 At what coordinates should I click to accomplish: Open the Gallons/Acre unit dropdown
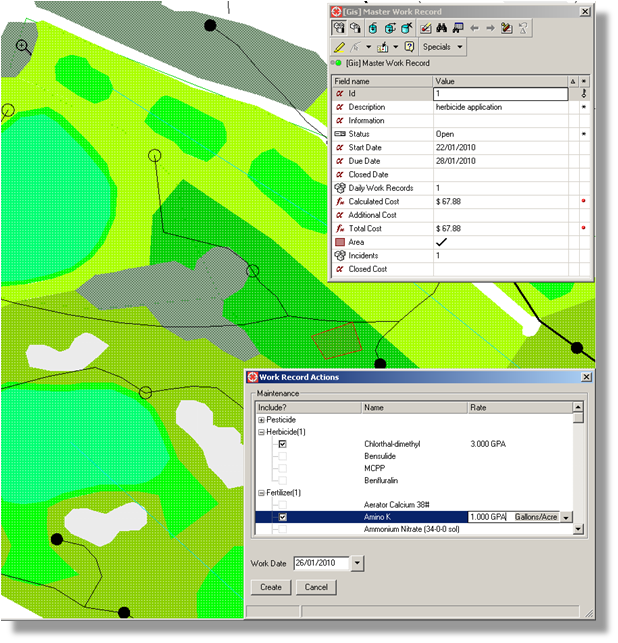[567, 517]
